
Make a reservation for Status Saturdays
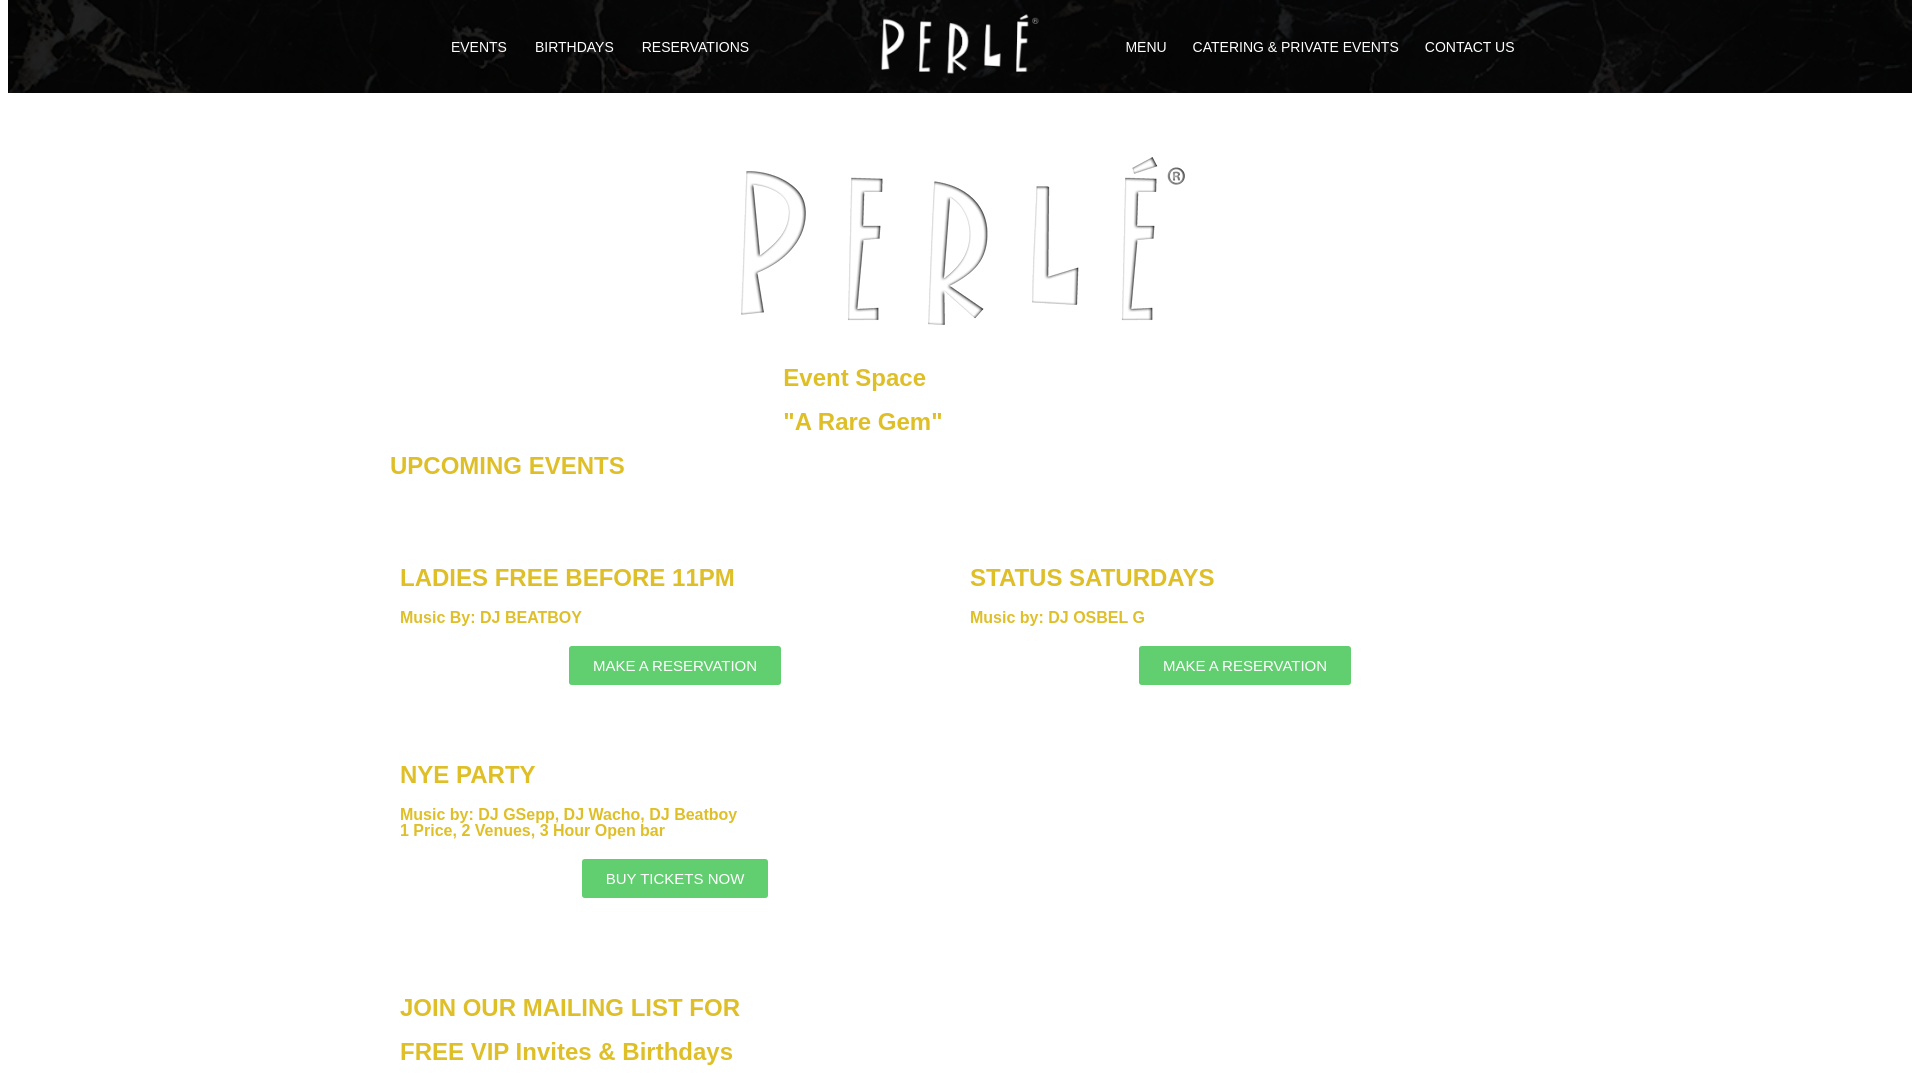click(x=1244, y=666)
